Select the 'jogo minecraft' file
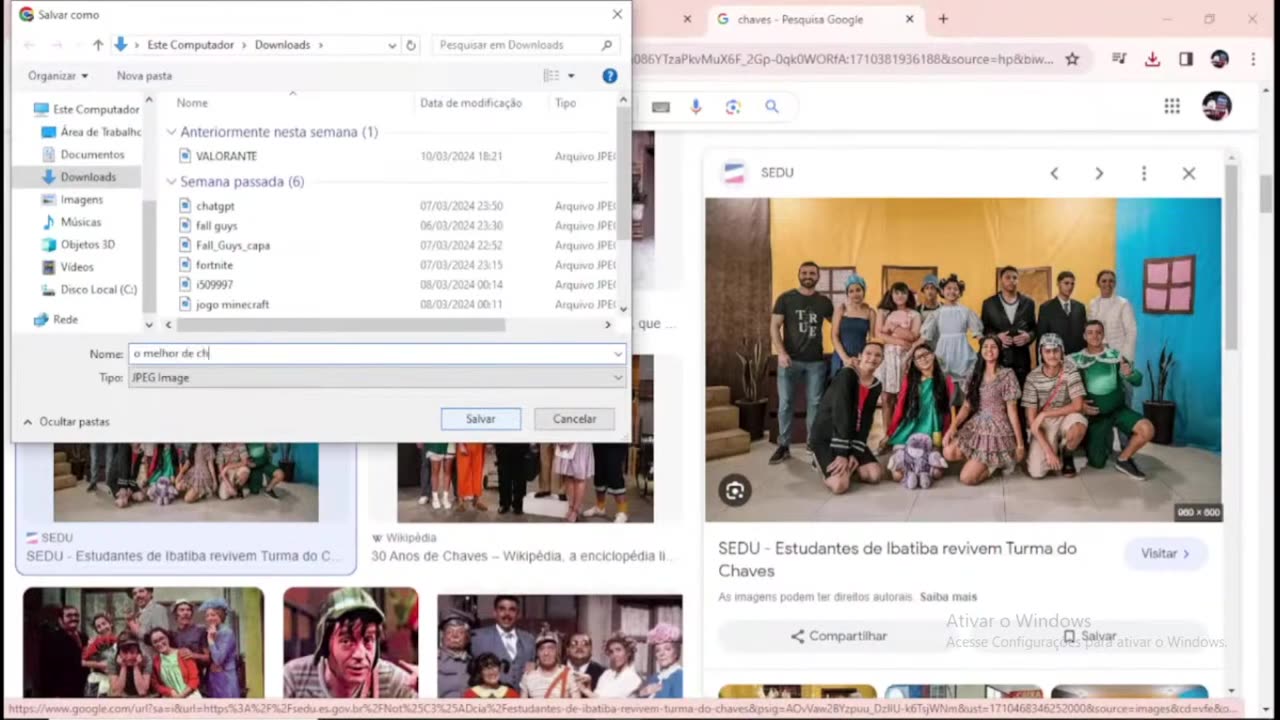Image resolution: width=1280 pixels, height=720 pixels. (232, 305)
